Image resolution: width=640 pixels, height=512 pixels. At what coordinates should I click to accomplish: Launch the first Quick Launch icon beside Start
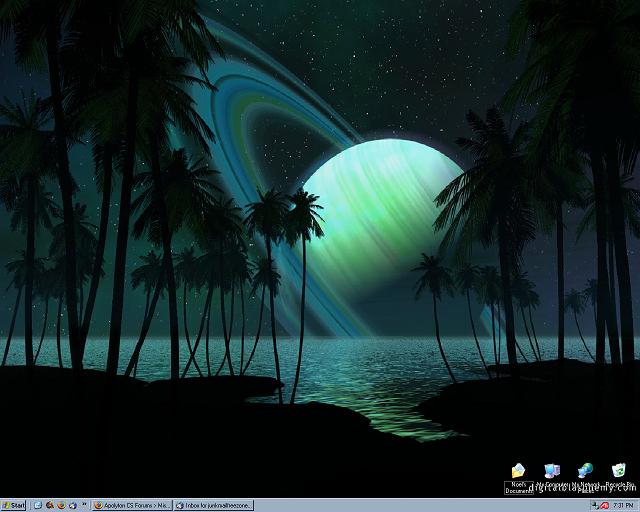[37, 506]
